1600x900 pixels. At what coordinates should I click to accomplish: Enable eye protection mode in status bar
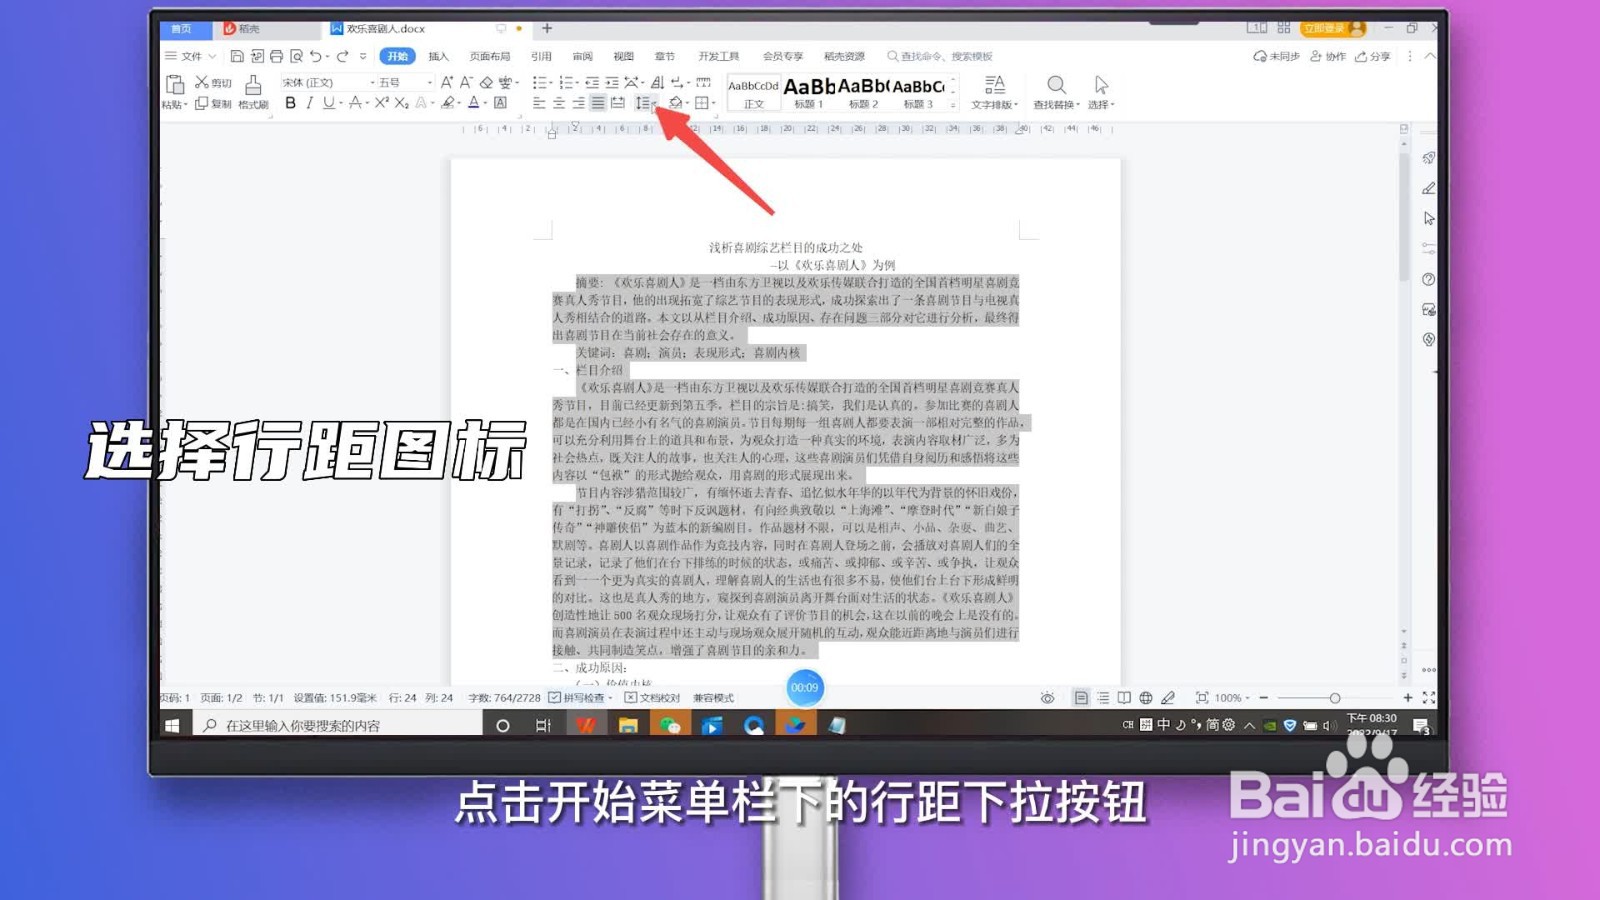1047,697
